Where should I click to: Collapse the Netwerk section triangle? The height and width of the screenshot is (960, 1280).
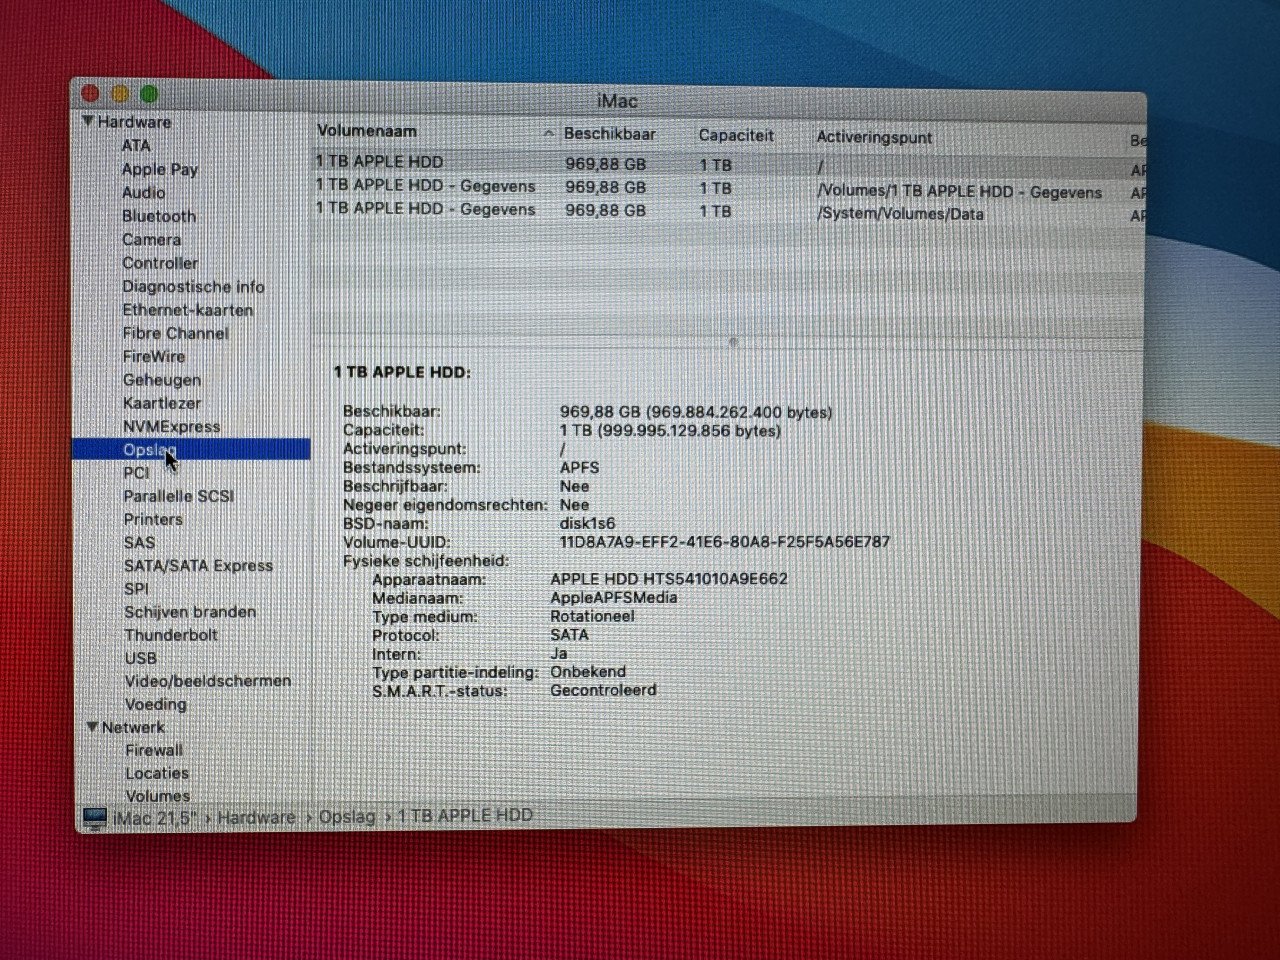point(92,727)
